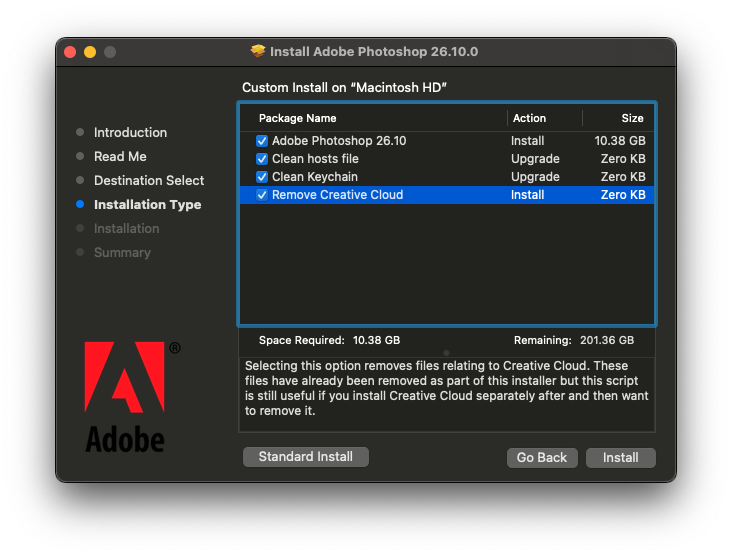Uncheck the Remove Creative Cloud checkbox
The width and height of the screenshot is (732, 556).
[262, 195]
